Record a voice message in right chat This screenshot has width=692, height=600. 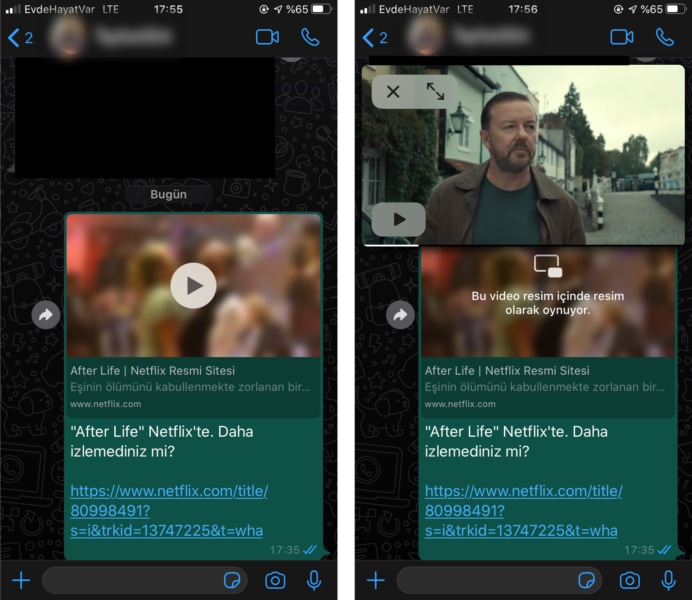[668, 580]
